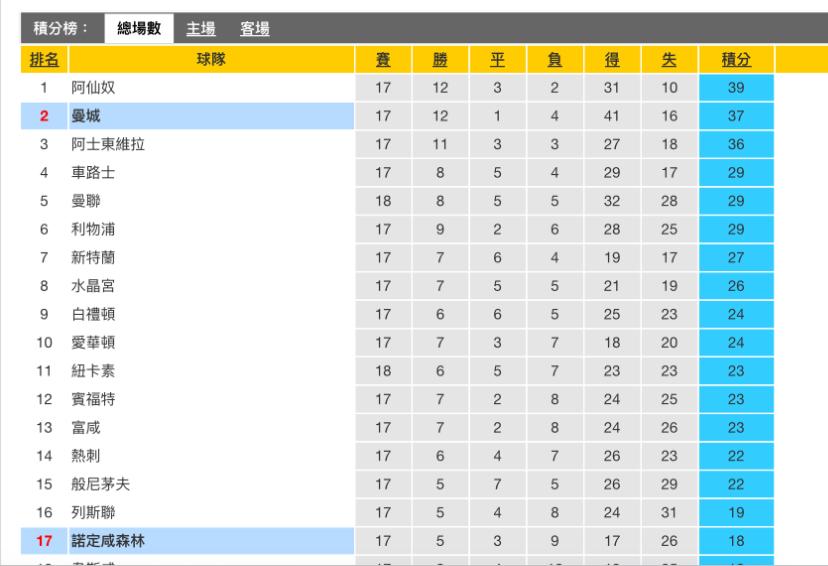The width and height of the screenshot is (828, 566).
Task: Click the 車路士 team name
Action: (93, 173)
